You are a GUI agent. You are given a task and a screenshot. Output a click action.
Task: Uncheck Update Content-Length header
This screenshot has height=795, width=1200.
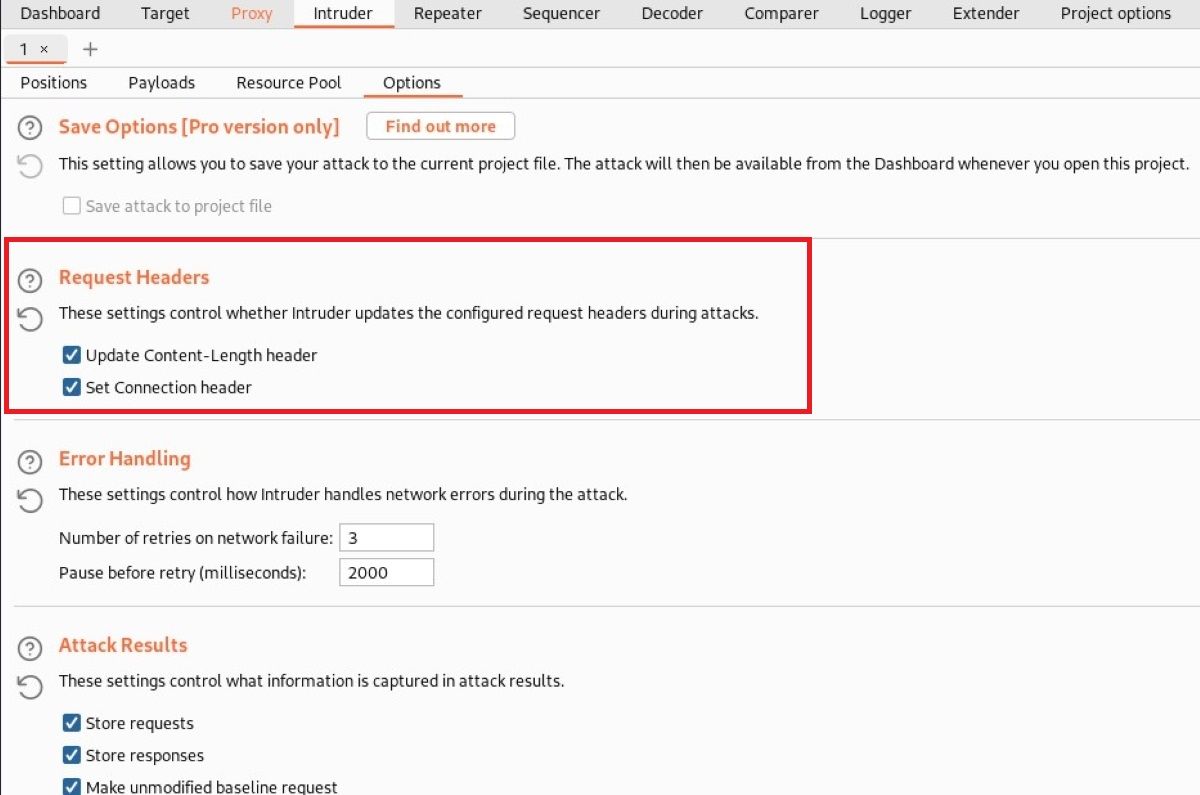pyautogui.click(x=72, y=355)
